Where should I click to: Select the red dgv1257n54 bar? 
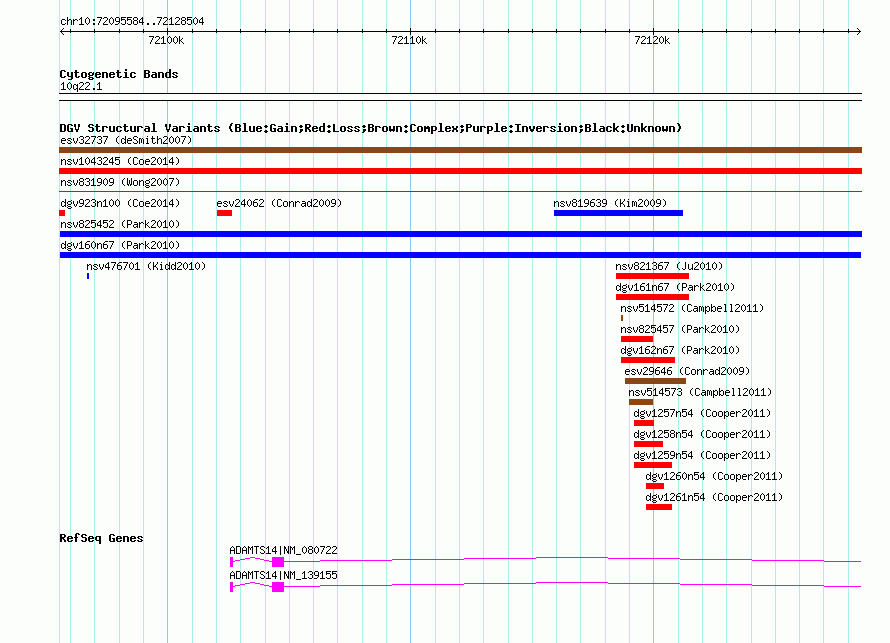[644, 423]
